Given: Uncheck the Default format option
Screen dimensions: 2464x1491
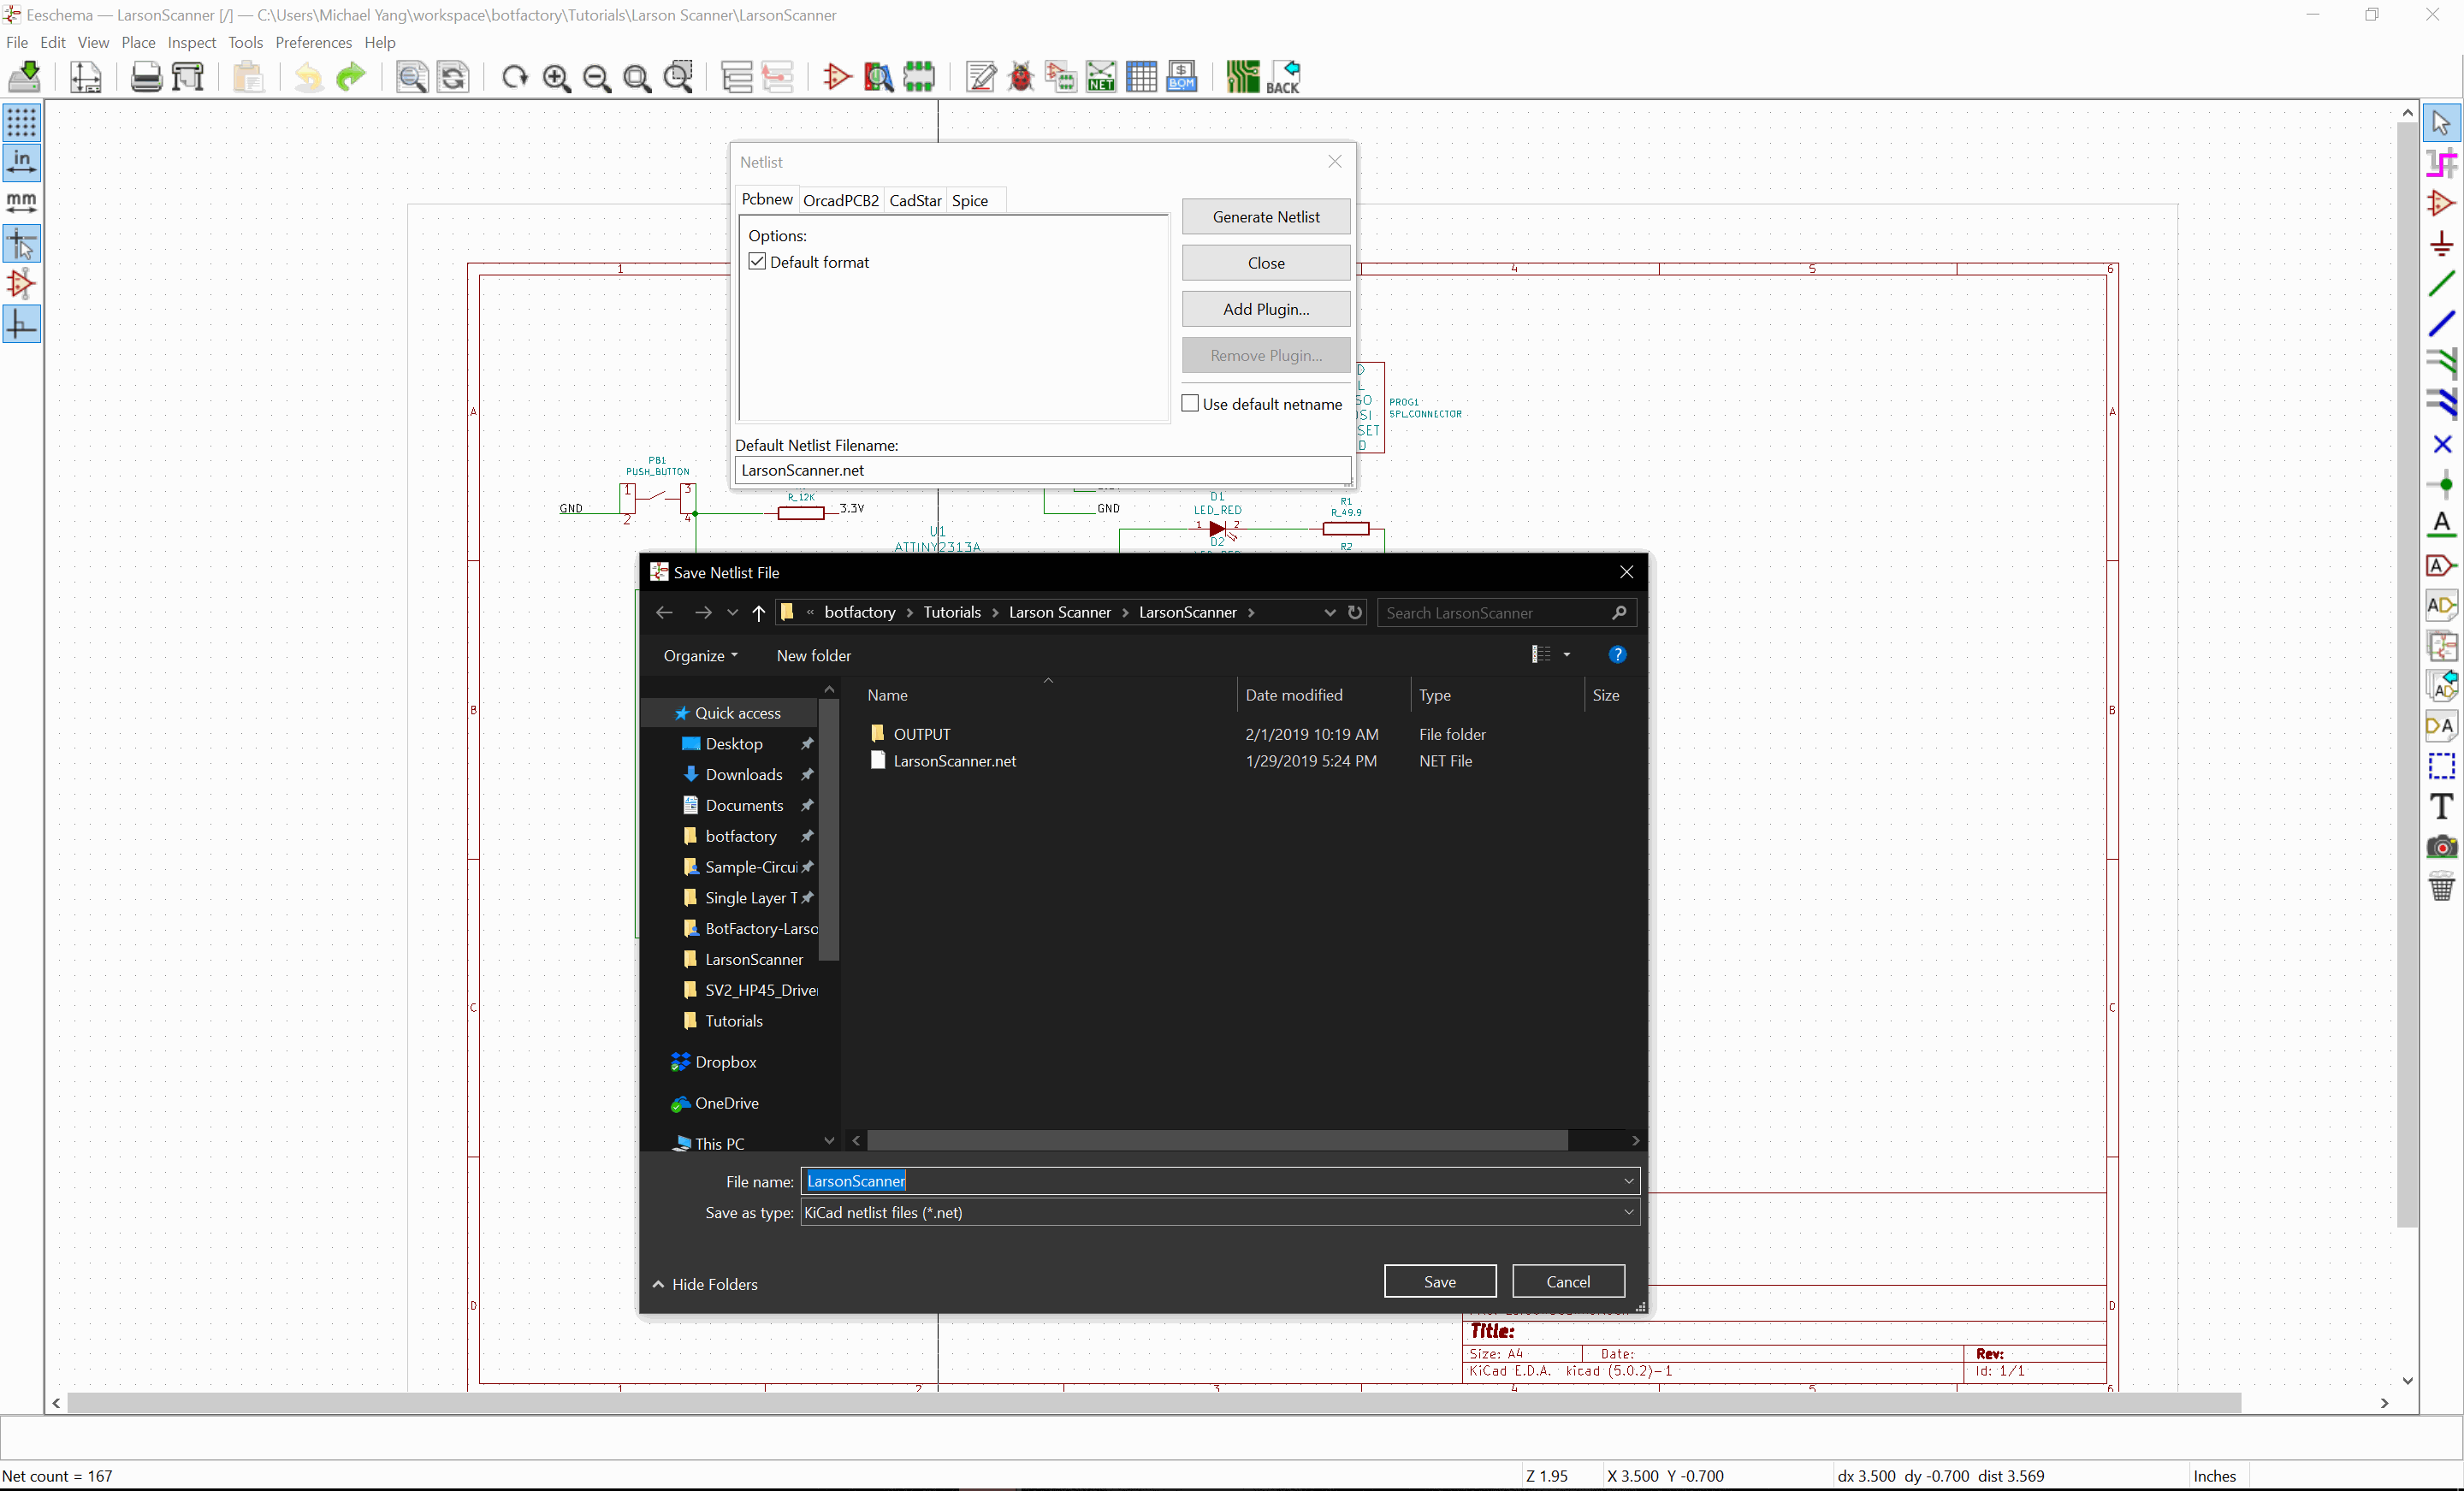Looking at the screenshot, I should (x=757, y=261).
